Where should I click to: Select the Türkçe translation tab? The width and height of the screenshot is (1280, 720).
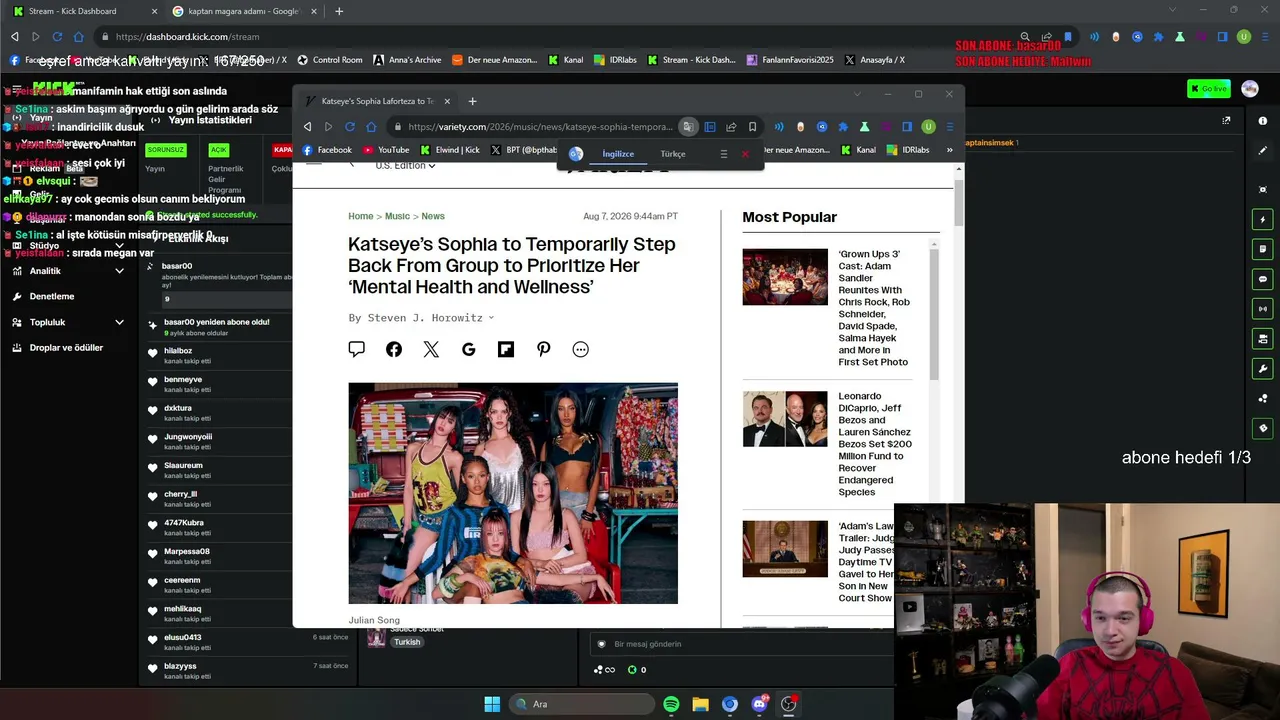[x=673, y=154]
